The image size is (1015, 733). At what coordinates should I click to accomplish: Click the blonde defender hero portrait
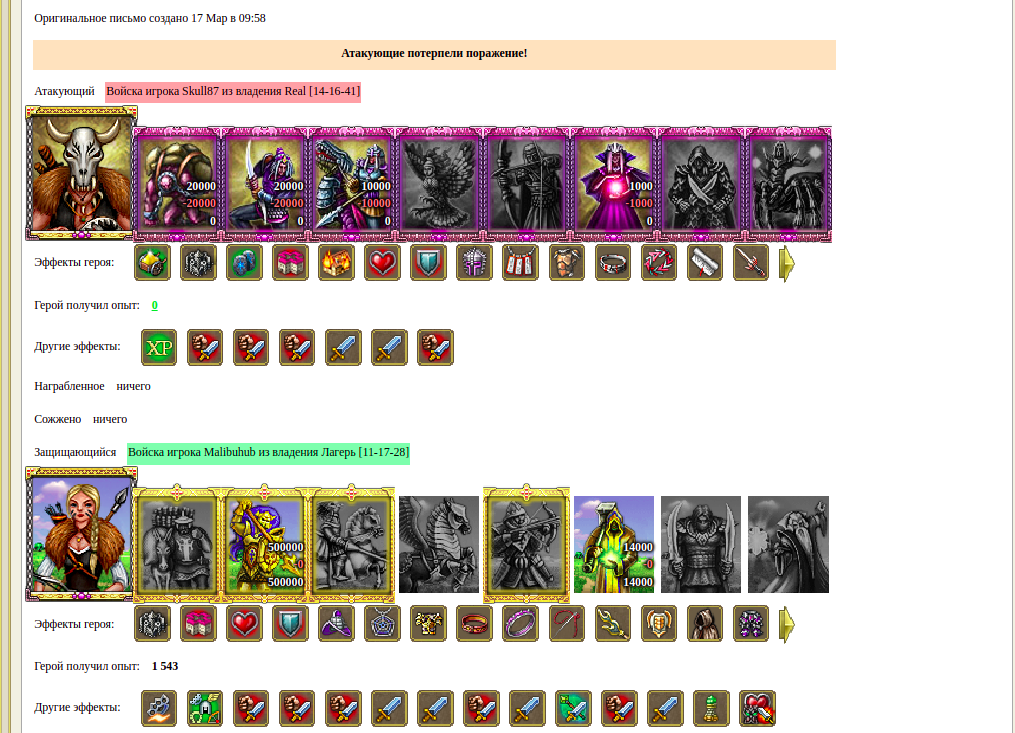click(81, 534)
